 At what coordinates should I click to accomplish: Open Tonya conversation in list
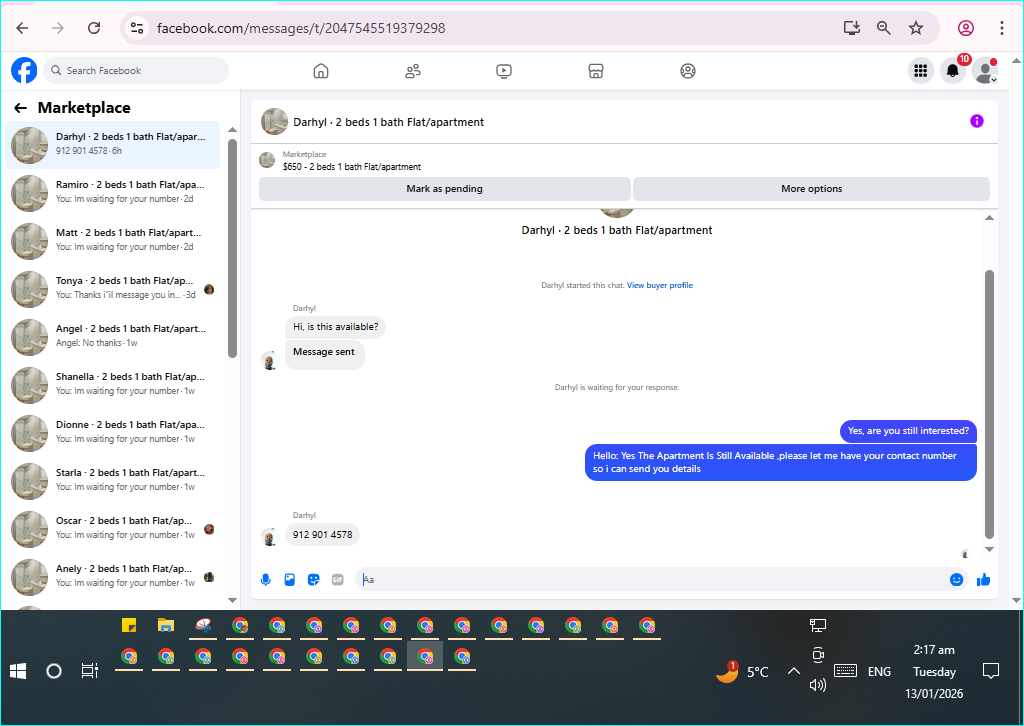click(x=112, y=288)
